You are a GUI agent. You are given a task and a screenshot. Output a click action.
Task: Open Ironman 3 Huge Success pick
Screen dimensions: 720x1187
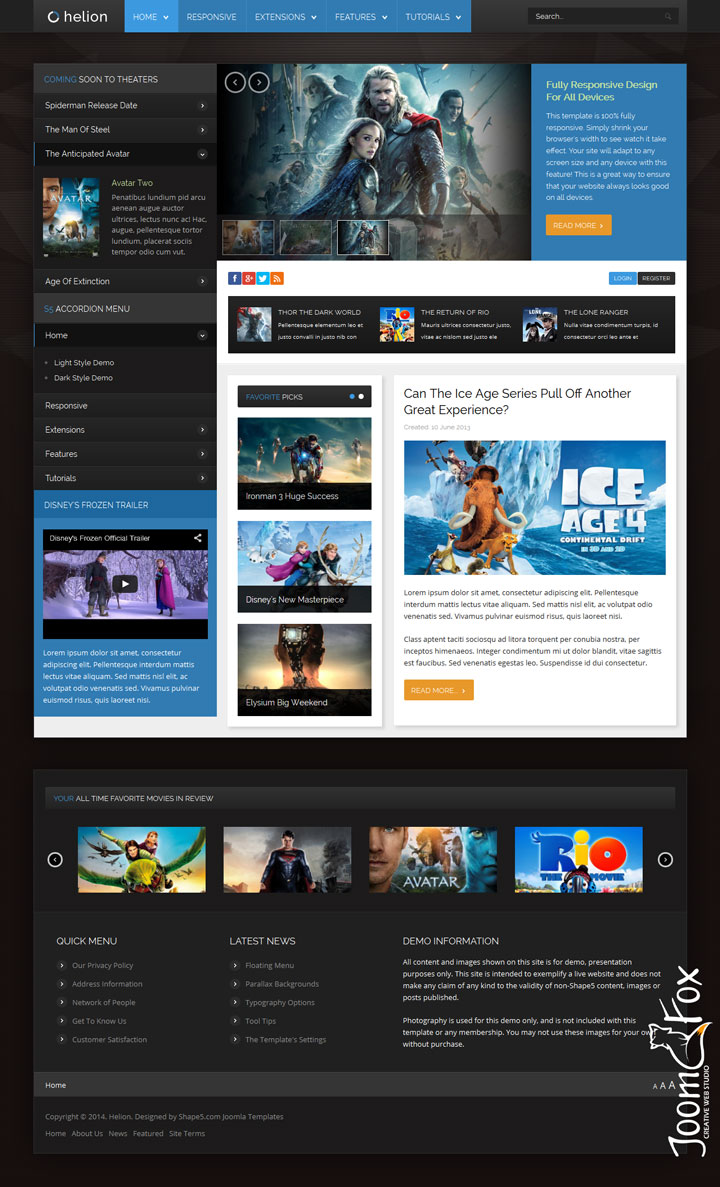coord(304,463)
